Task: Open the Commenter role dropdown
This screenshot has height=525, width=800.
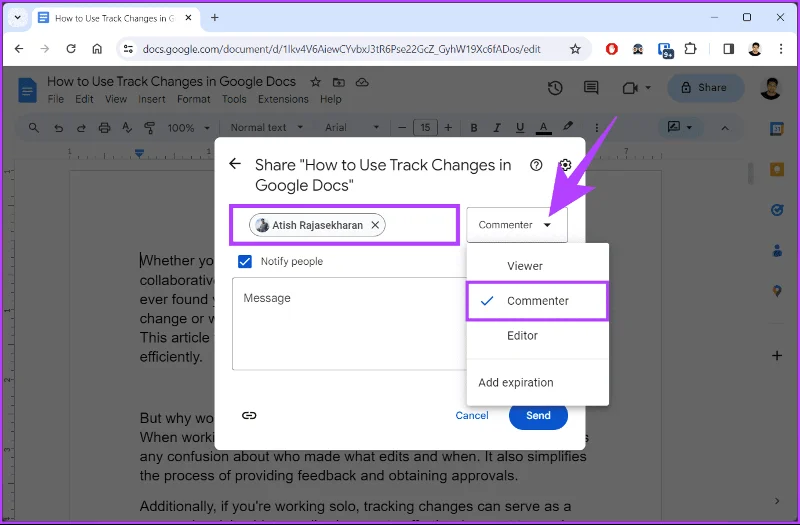Action: [x=516, y=225]
